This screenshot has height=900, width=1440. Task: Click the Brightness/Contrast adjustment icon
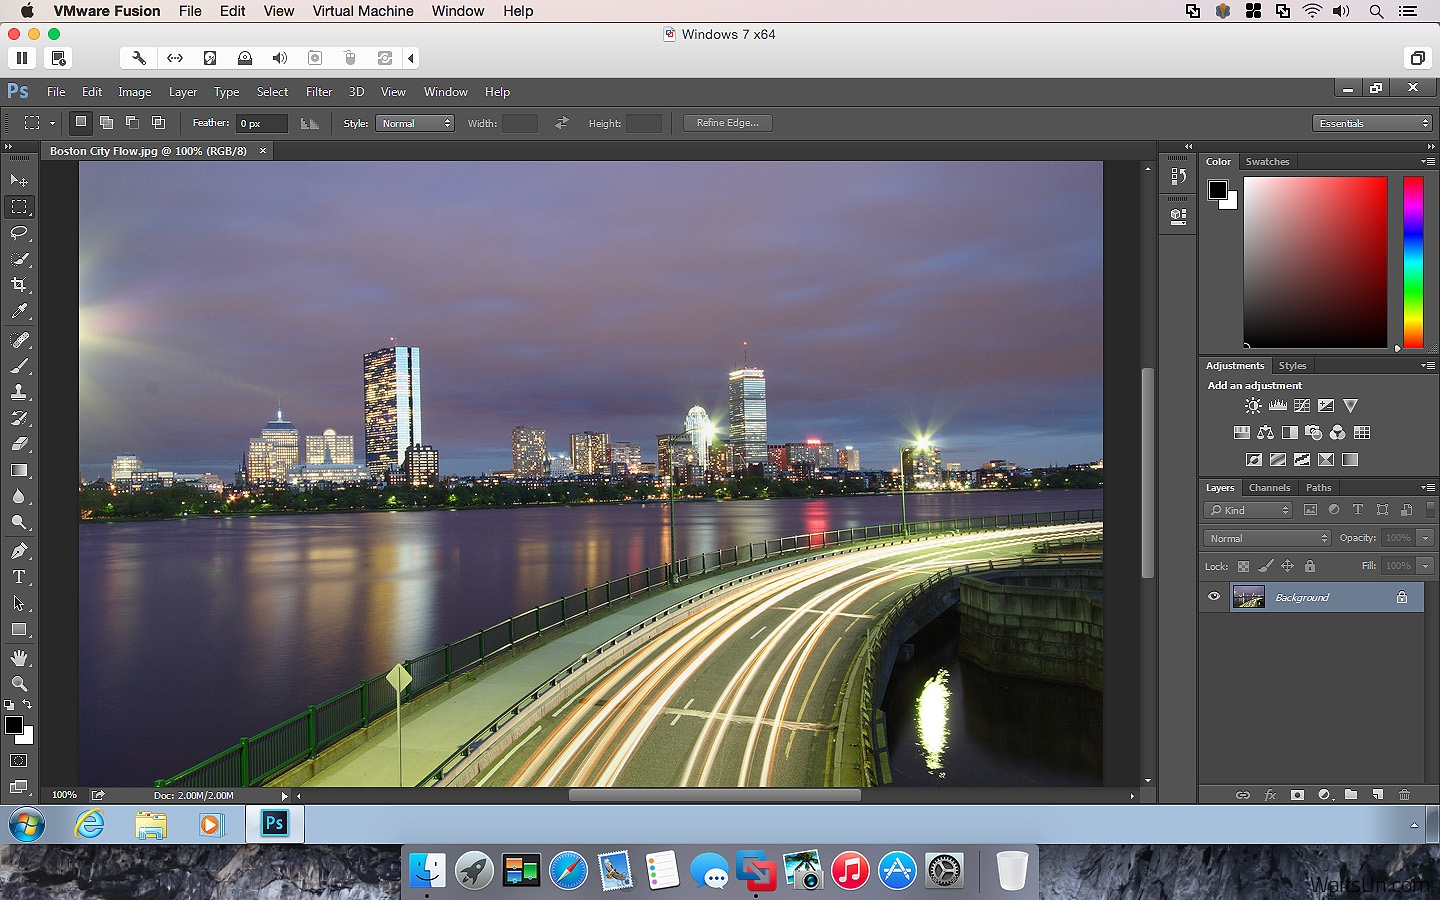pos(1253,406)
